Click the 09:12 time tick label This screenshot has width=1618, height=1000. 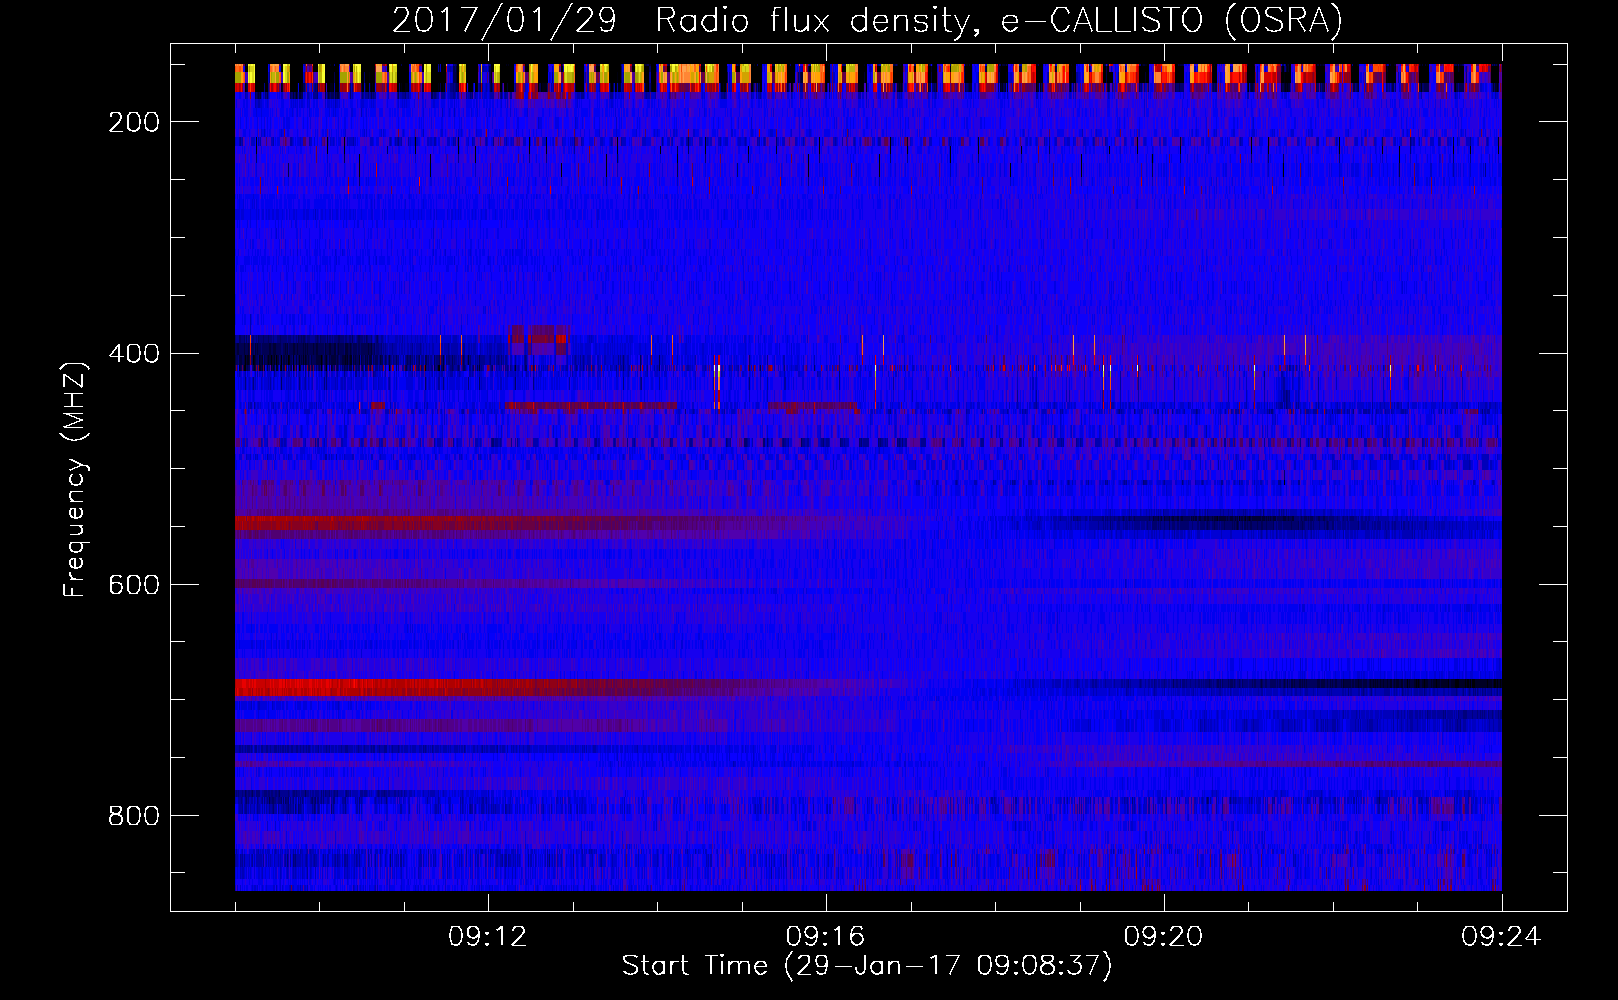488,937
